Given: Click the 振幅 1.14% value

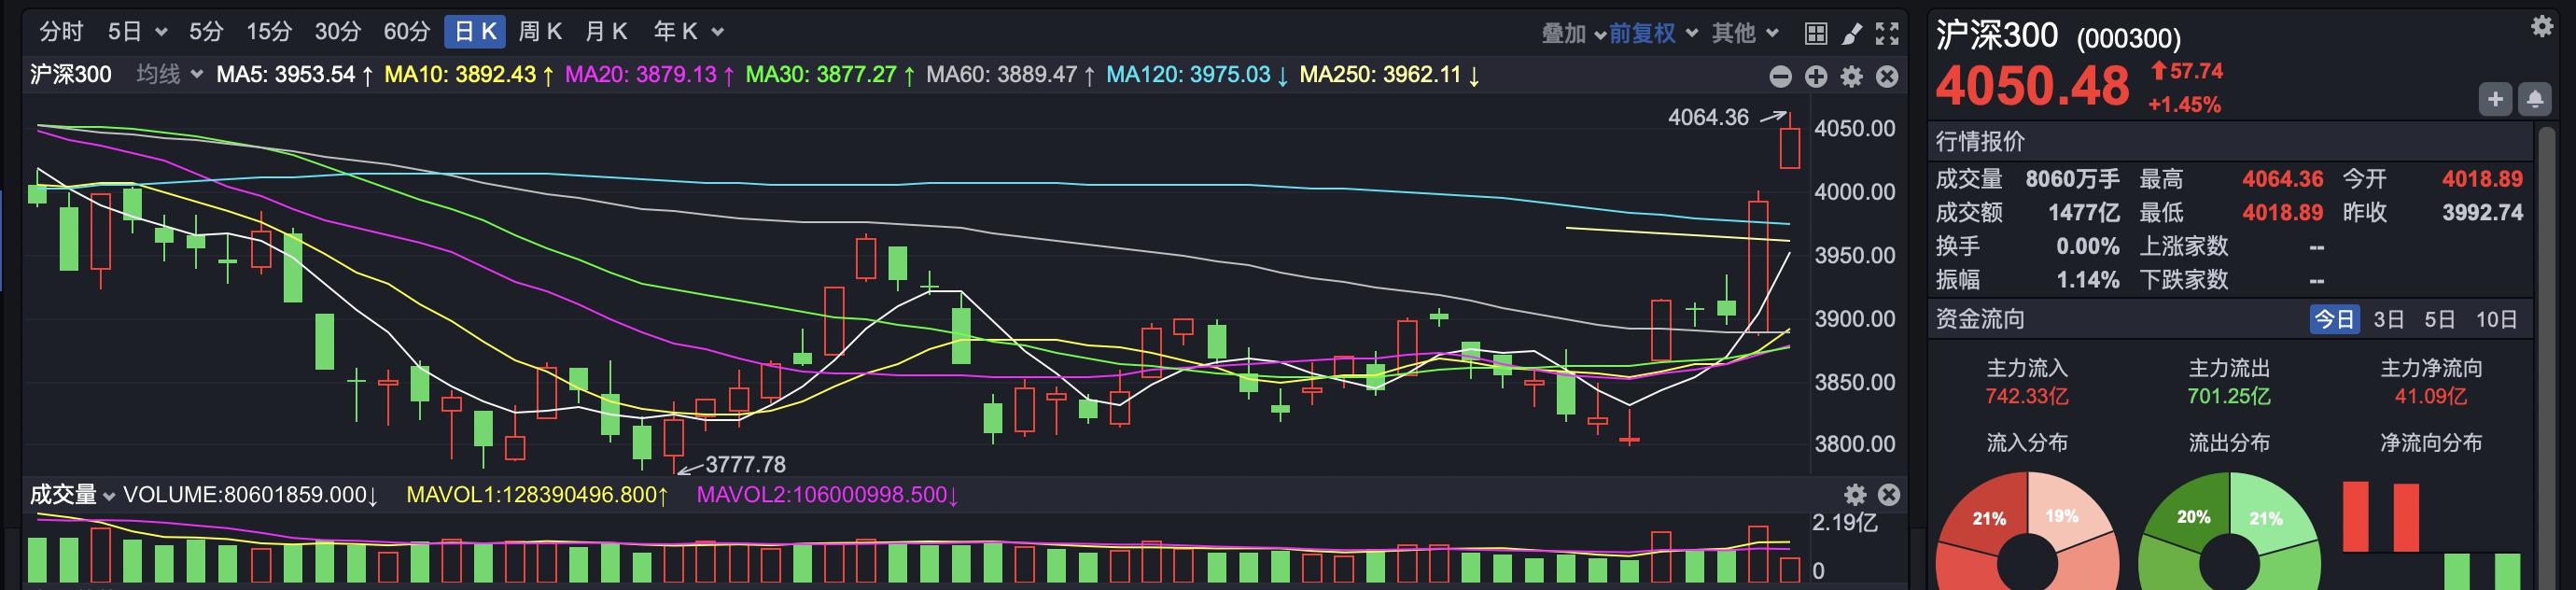Looking at the screenshot, I should click(2087, 279).
